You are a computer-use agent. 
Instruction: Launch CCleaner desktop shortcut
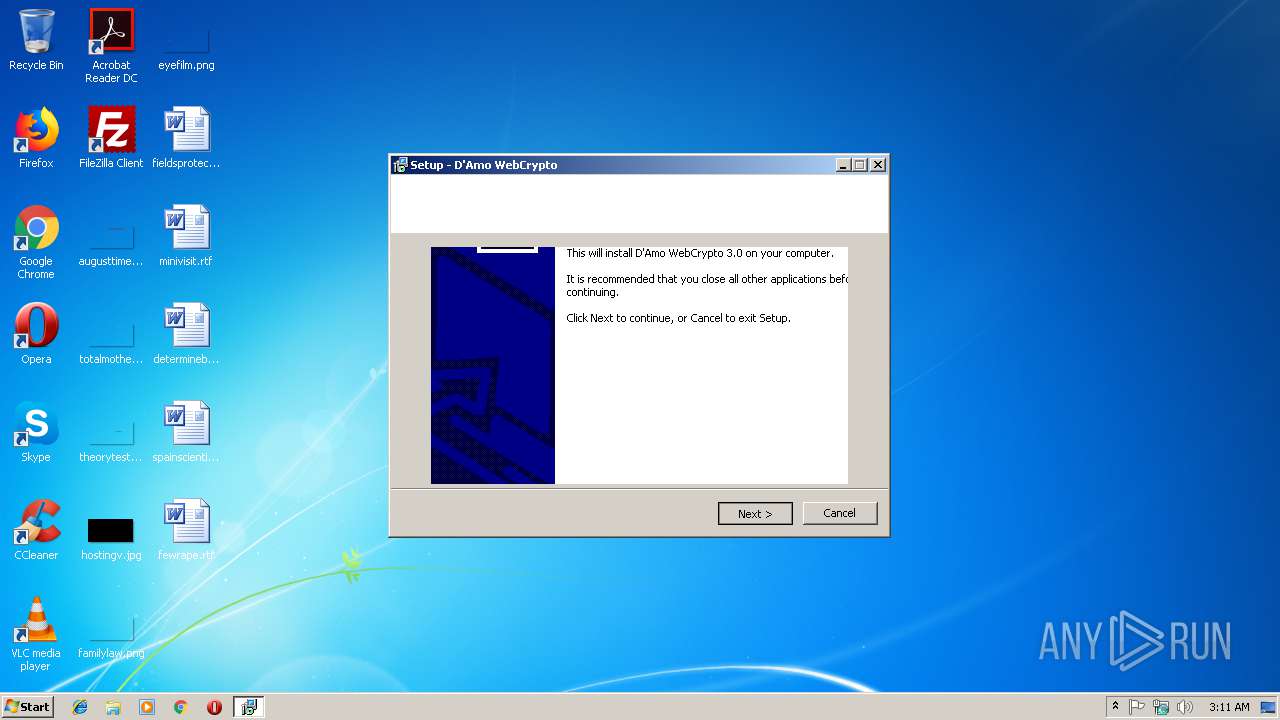36,530
